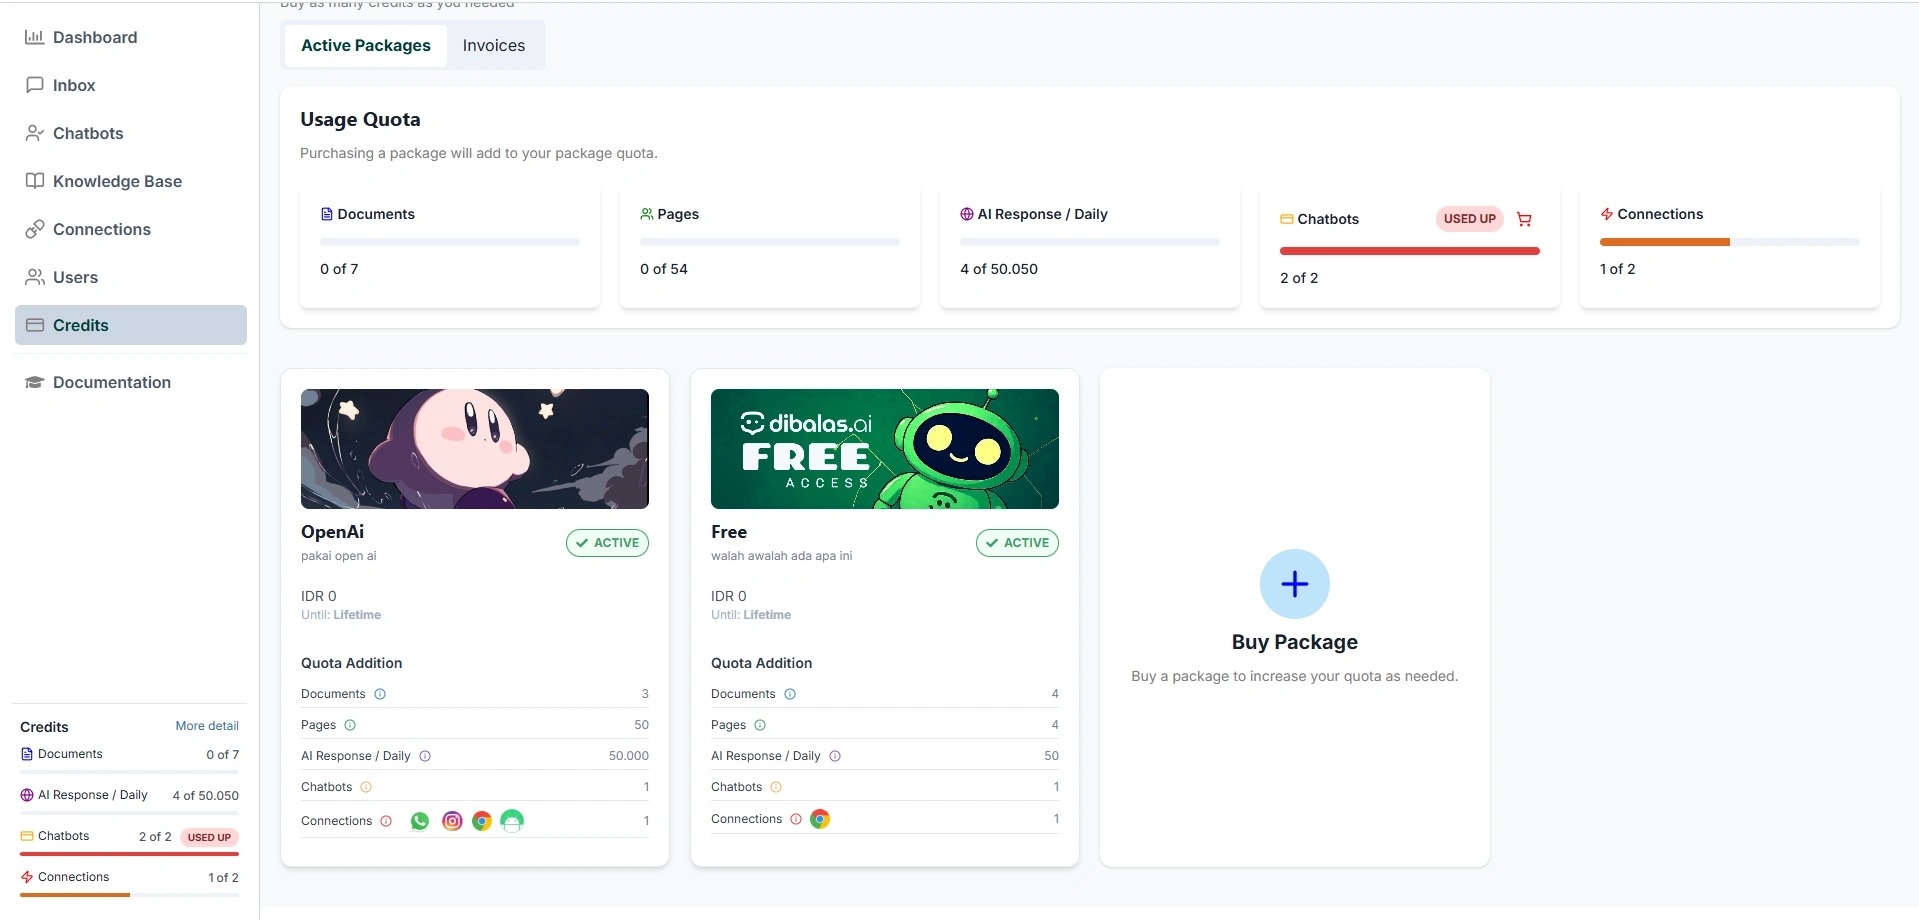The height and width of the screenshot is (920, 1919).
Task: Switch to the Invoices tab
Action: (x=493, y=46)
